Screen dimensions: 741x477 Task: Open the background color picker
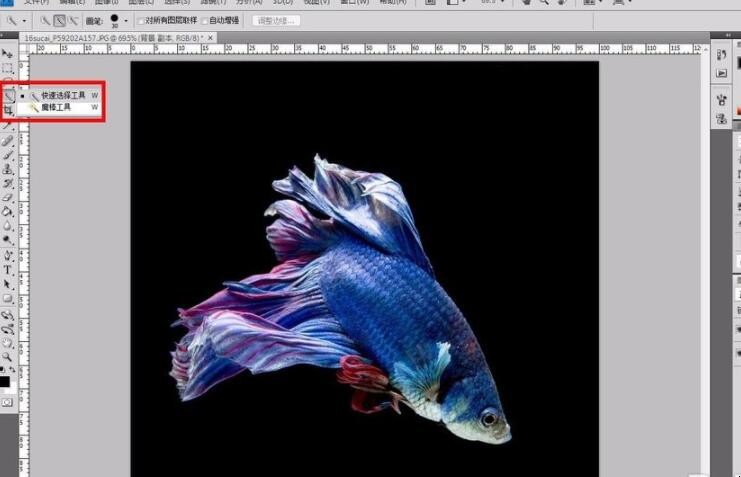click(13, 388)
